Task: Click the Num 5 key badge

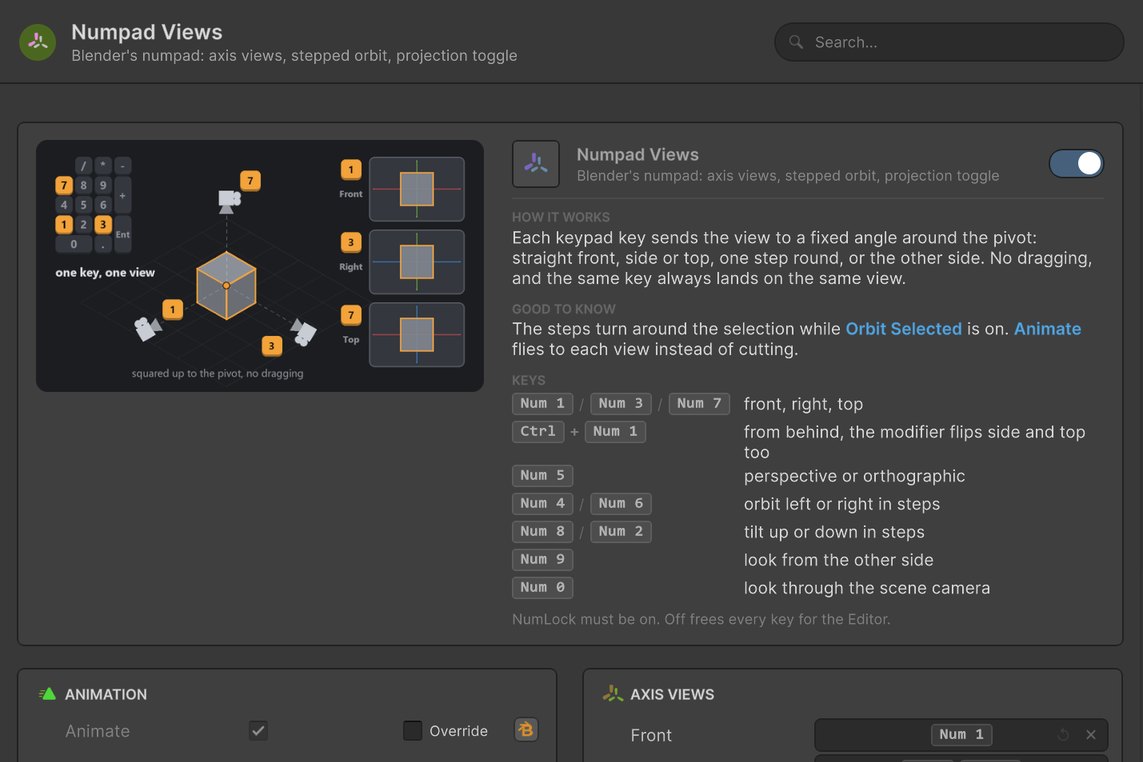Action: (542, 475)
